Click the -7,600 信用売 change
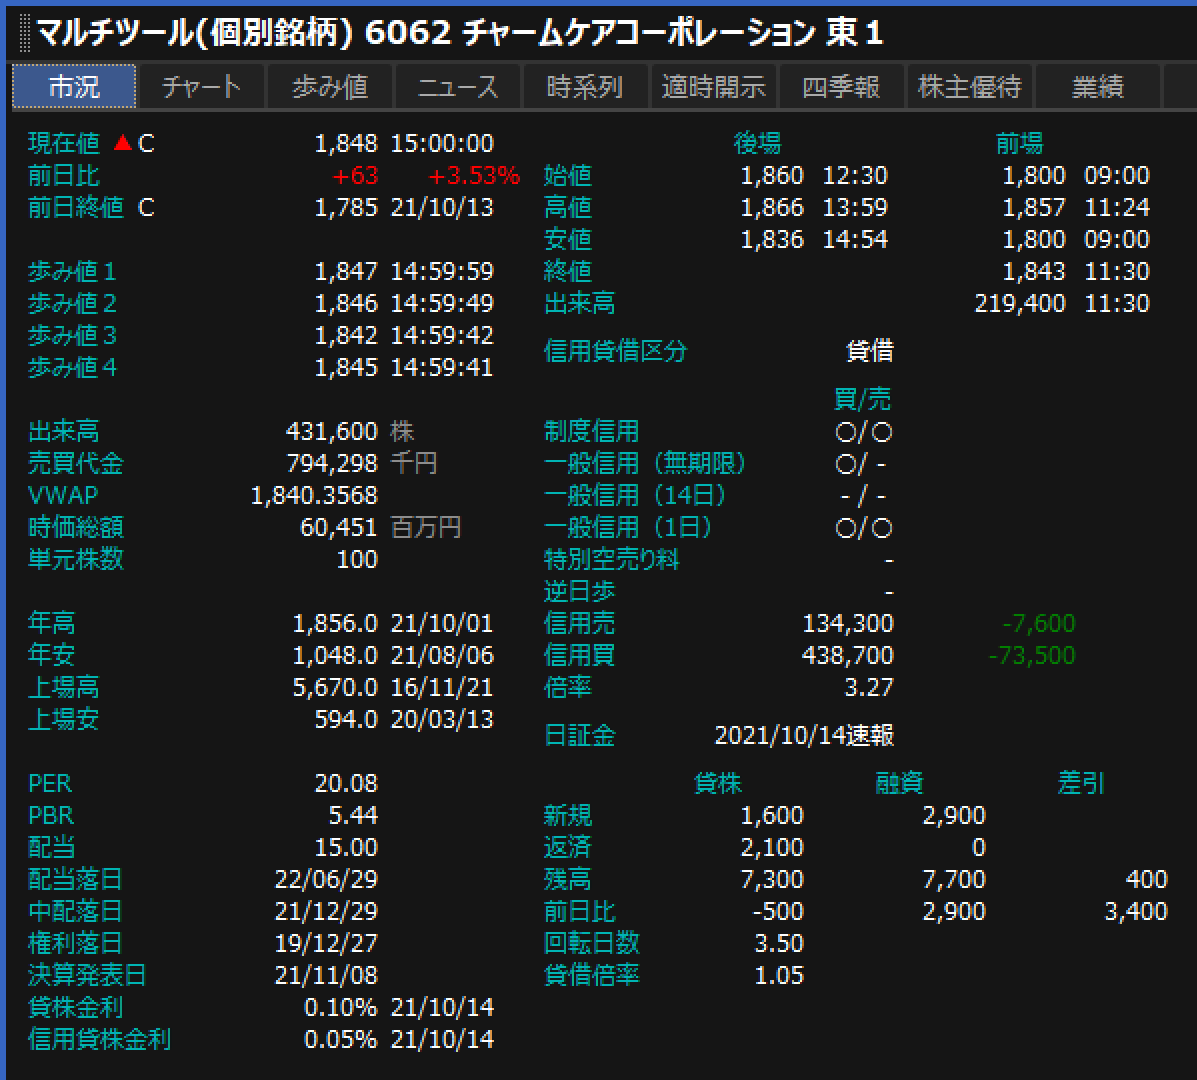Screen dimensions: 1197x1080 (1038, 624)
